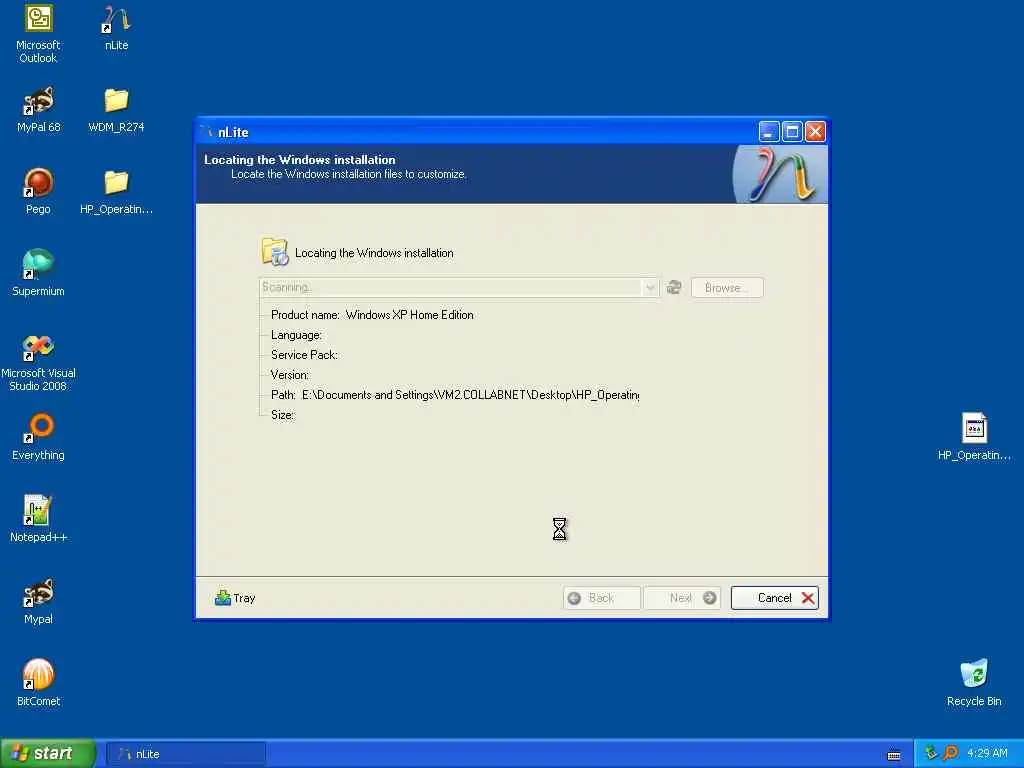Open the Everything search shortcut
Screen dimensions: 1024x768
pyautogui.click(x=38, y=438)
